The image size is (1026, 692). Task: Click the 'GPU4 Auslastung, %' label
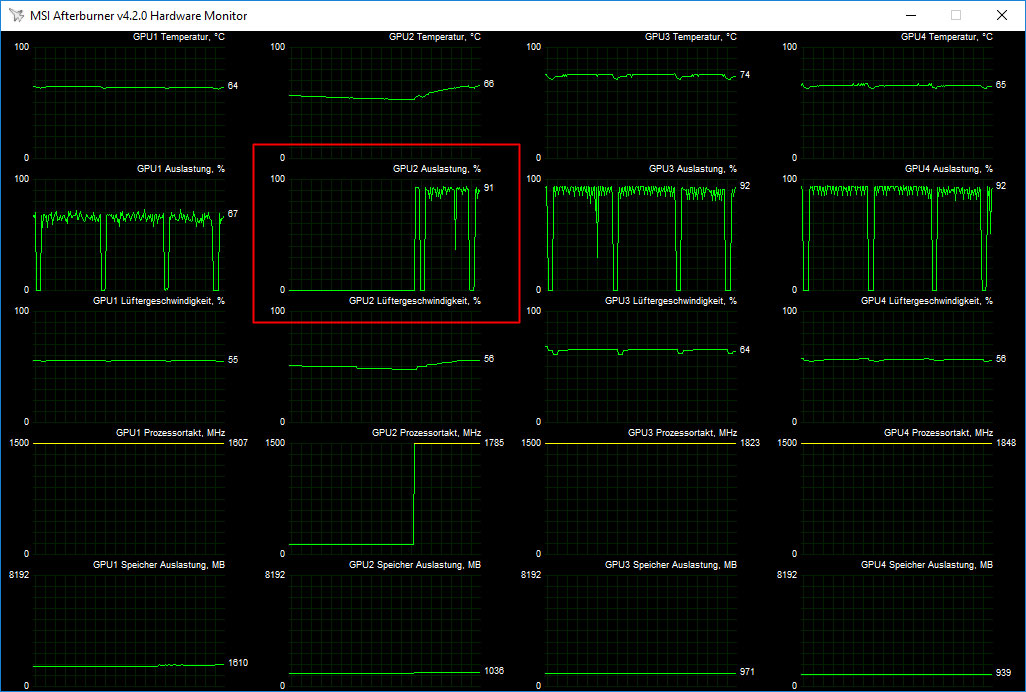(x=948, y=169)
